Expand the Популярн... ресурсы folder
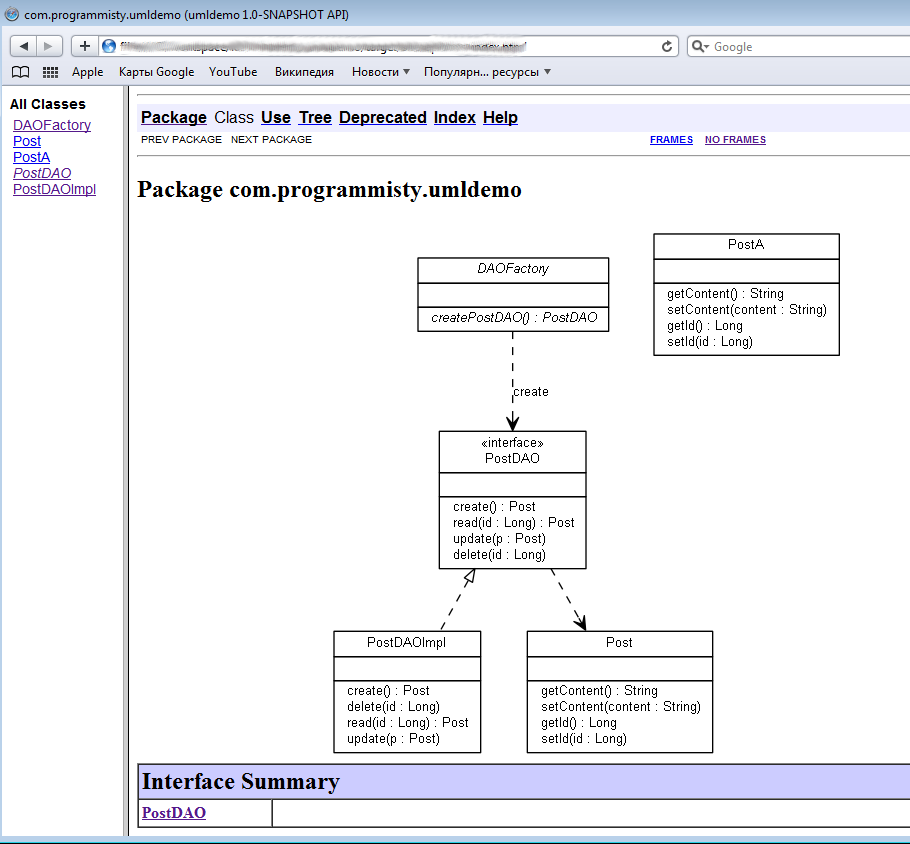Viewport: 910px width, 844px height. click(x=486, y=71)
